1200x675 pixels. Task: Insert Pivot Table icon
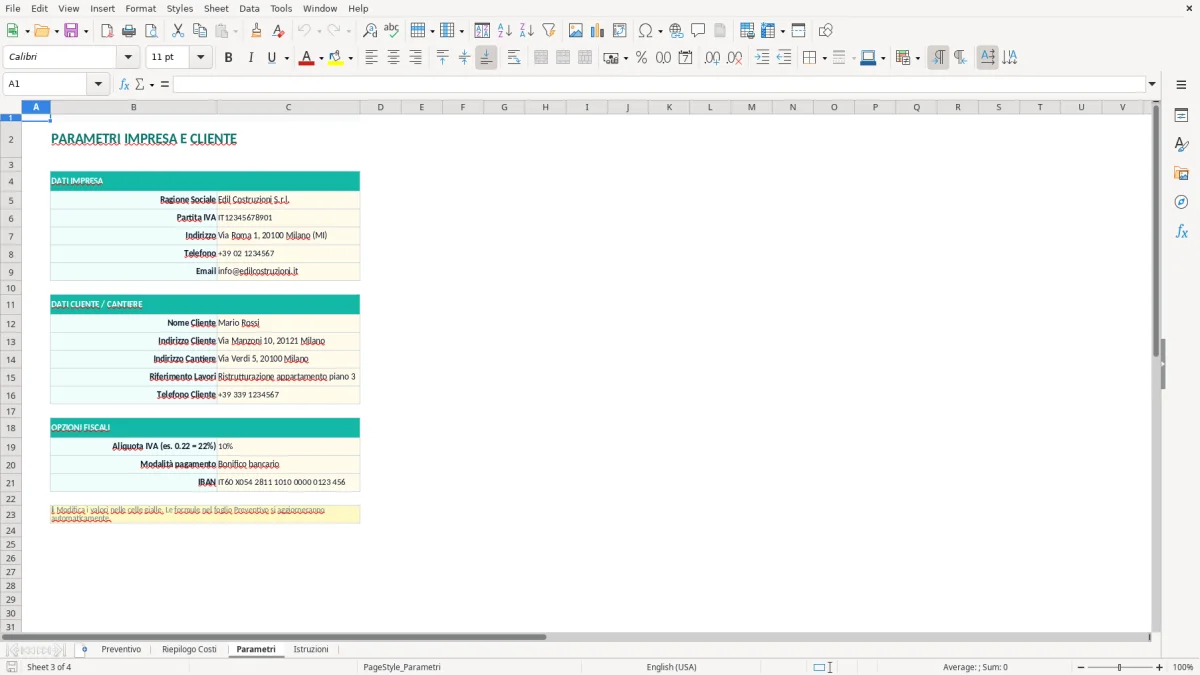pyautogui.click(x=620, y=31)
